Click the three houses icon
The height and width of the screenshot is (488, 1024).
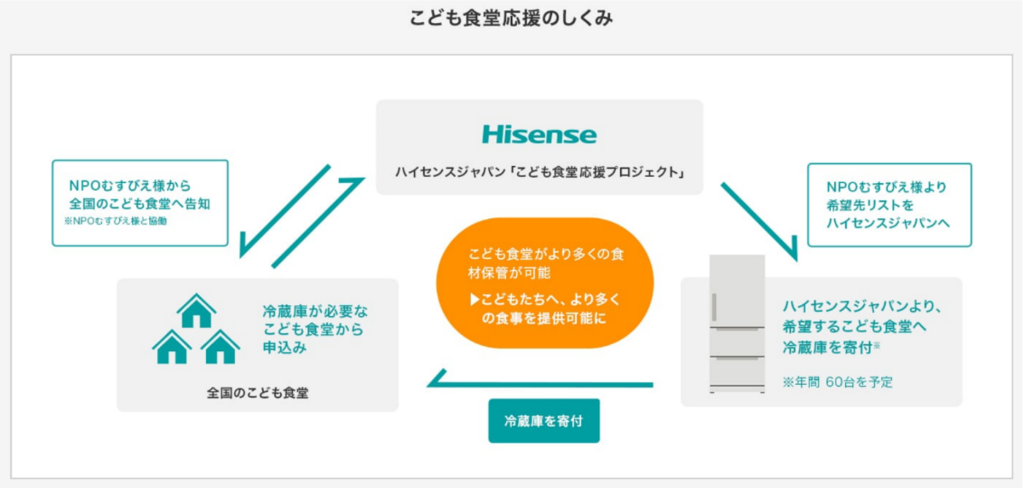tap(196, 329)
